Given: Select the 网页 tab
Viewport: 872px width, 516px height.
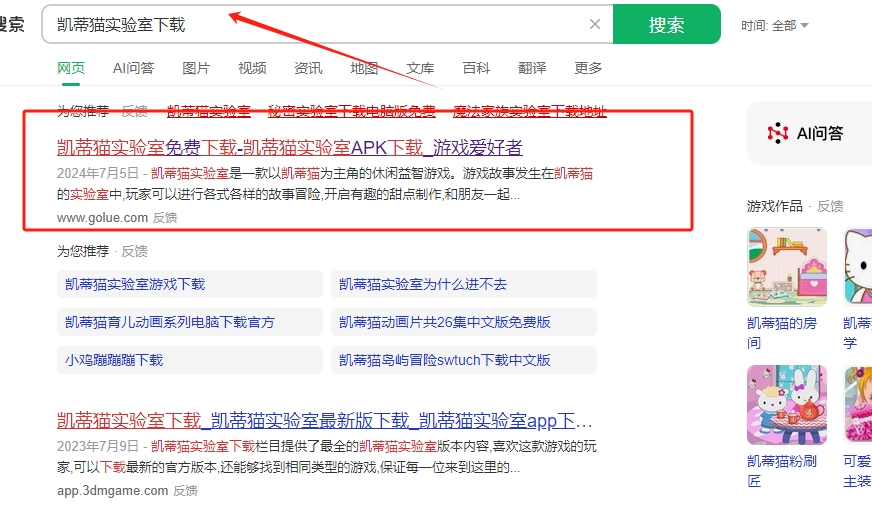Looking at the screenshot, I should (71, 68).
